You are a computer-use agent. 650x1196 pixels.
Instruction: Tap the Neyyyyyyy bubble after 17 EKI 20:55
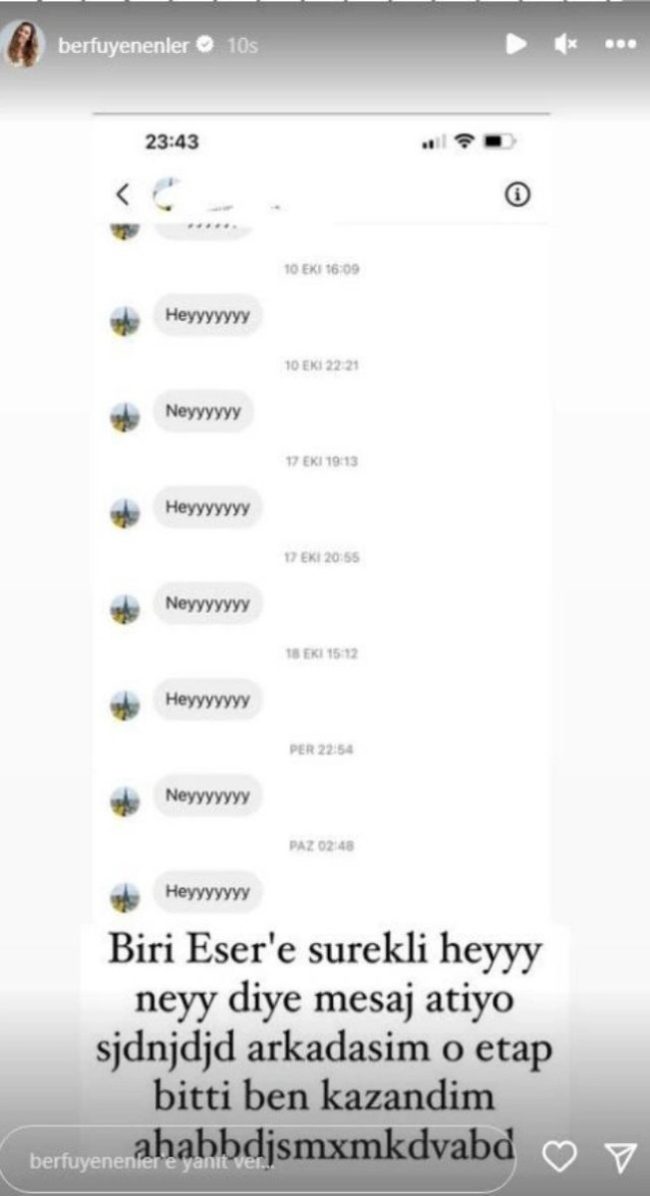tap(208, 603)
